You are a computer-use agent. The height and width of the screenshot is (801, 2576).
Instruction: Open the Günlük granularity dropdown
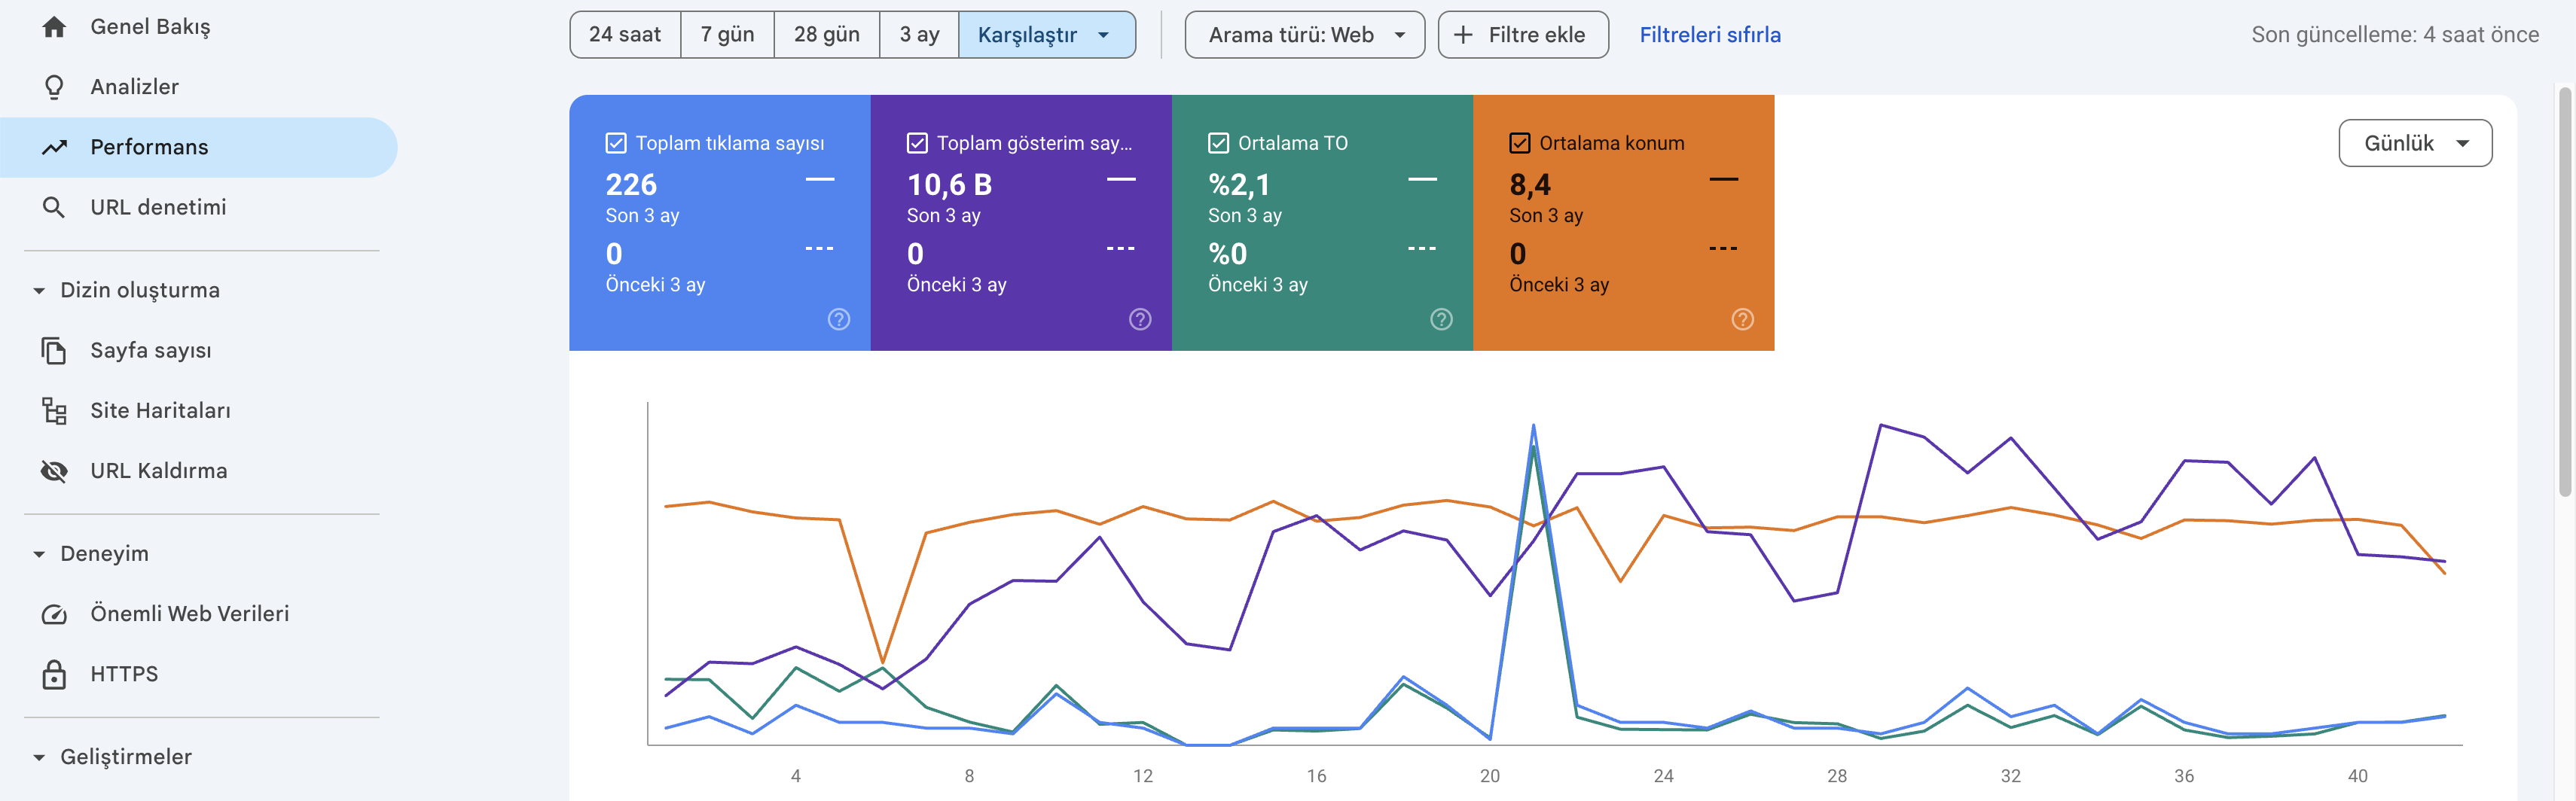[x=2414, y=143]
